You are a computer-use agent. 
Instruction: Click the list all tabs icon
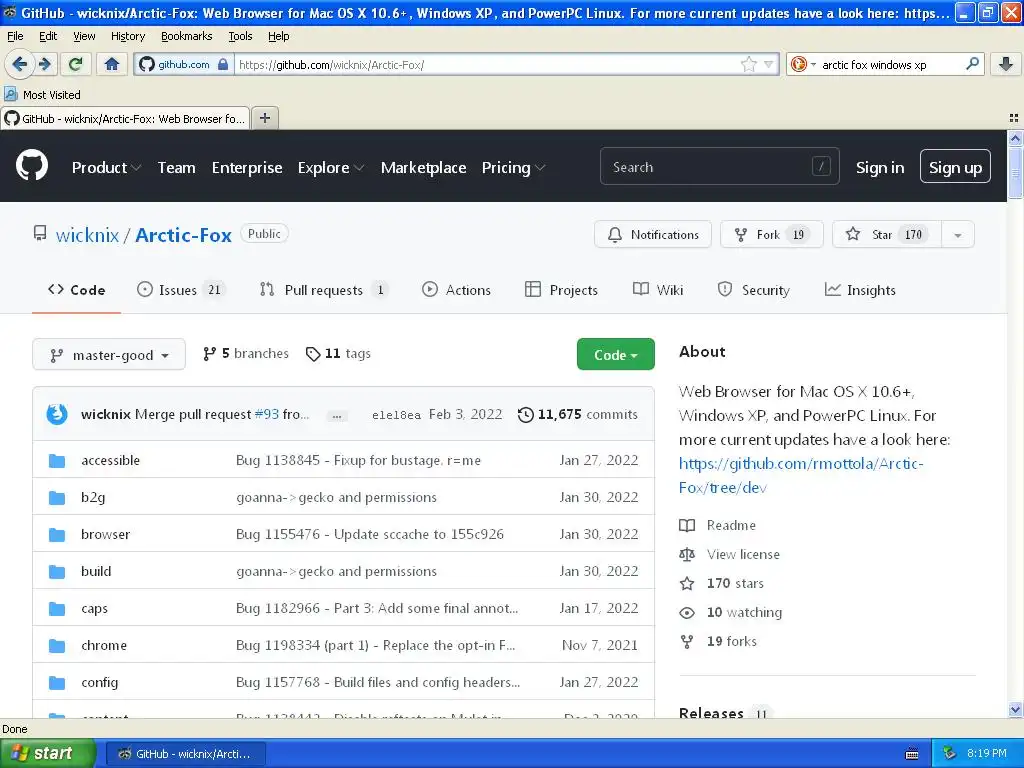pyautogui.click(x=1014, y=118)
